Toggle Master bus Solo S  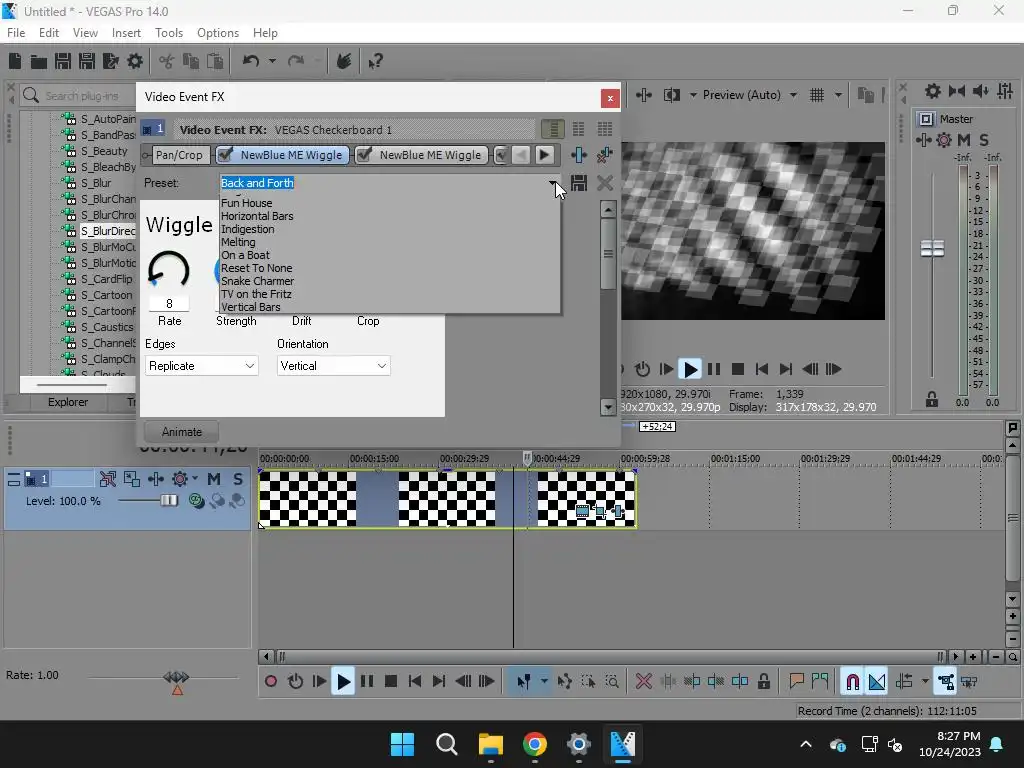pyautogui.click(x=984, y=140)
